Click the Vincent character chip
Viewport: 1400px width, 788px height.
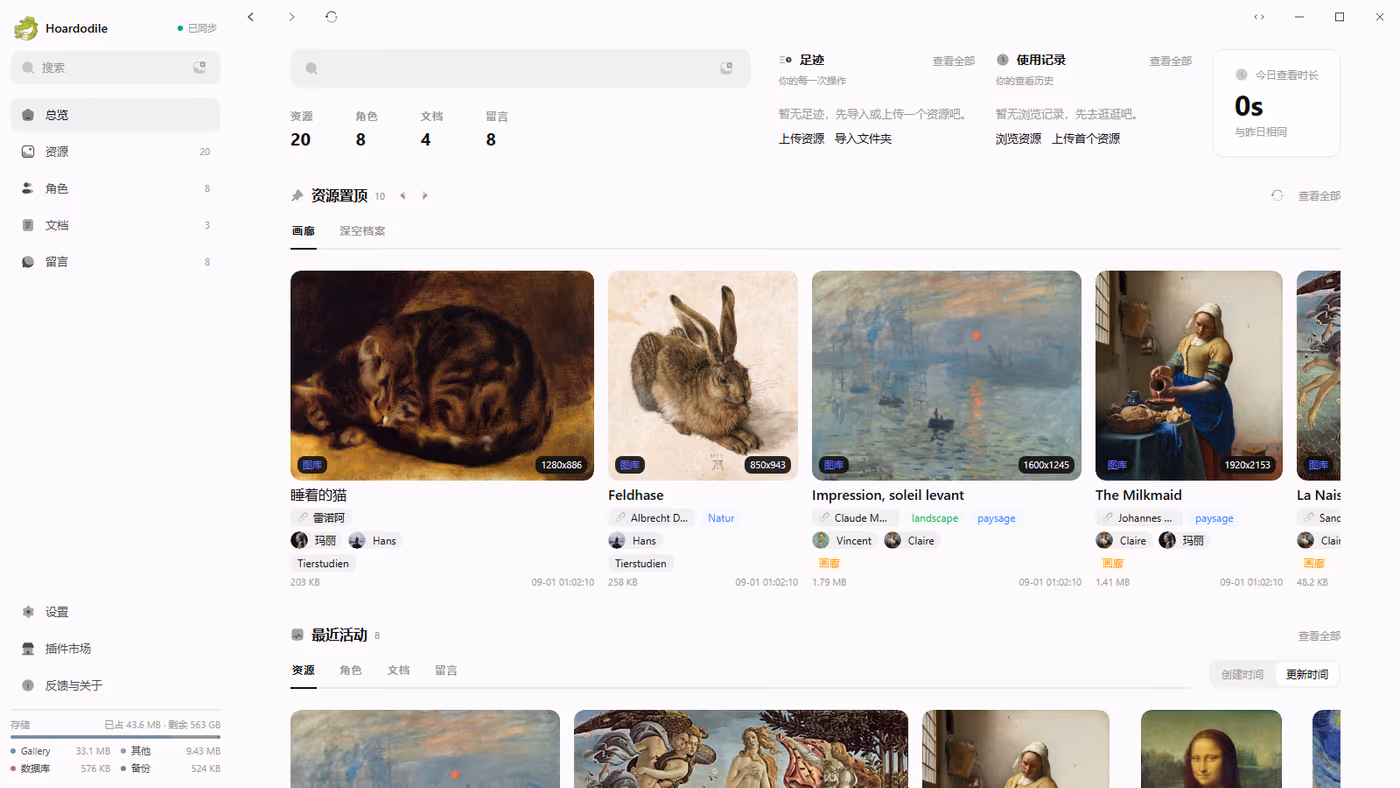tap(843, 541)
